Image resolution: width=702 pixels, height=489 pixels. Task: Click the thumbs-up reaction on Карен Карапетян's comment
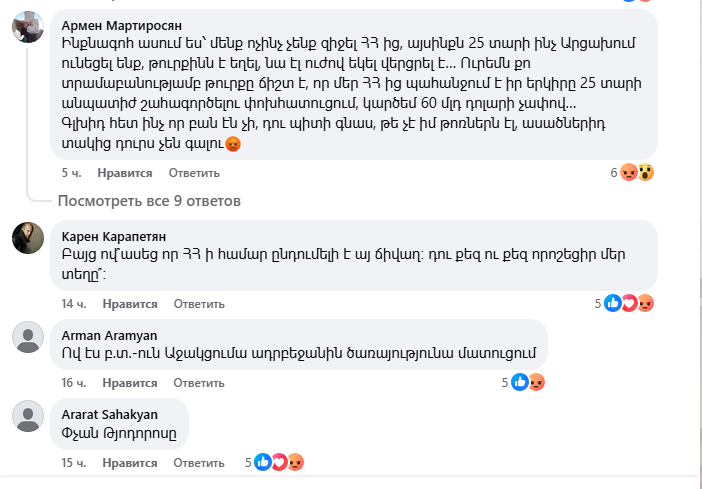click(615, 303)
